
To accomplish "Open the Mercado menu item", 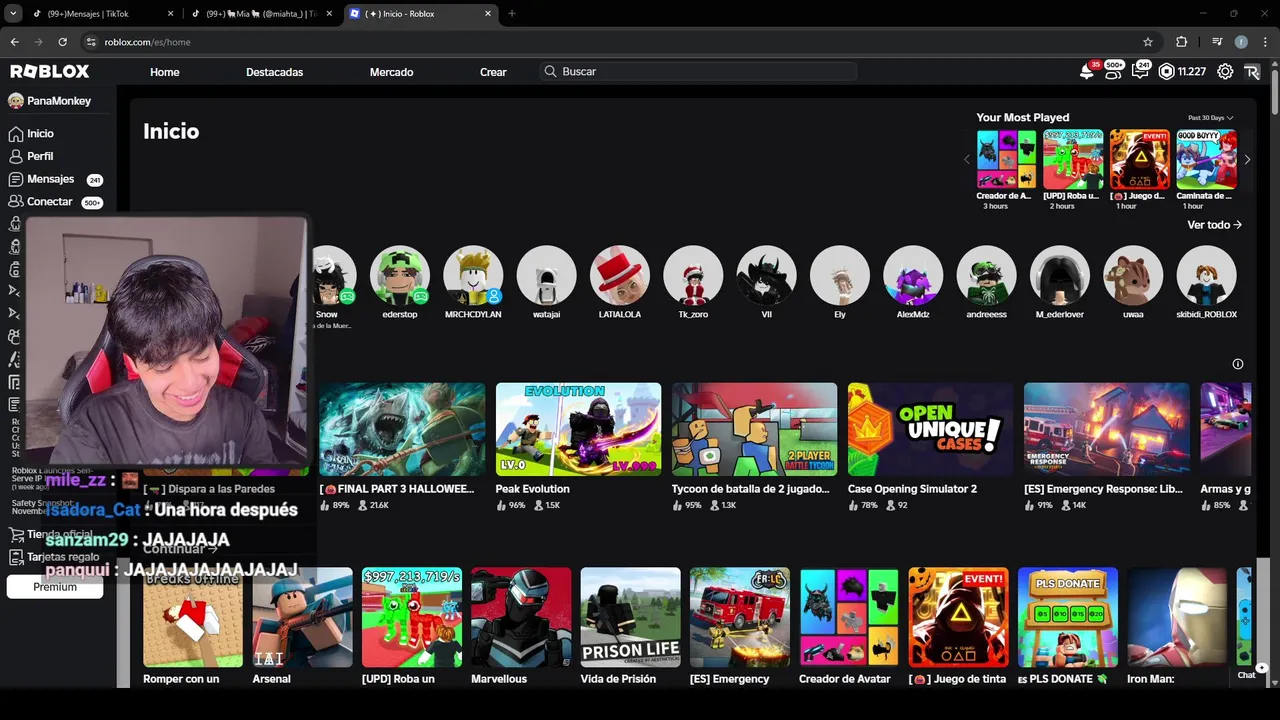I will [x=391, y=72].
